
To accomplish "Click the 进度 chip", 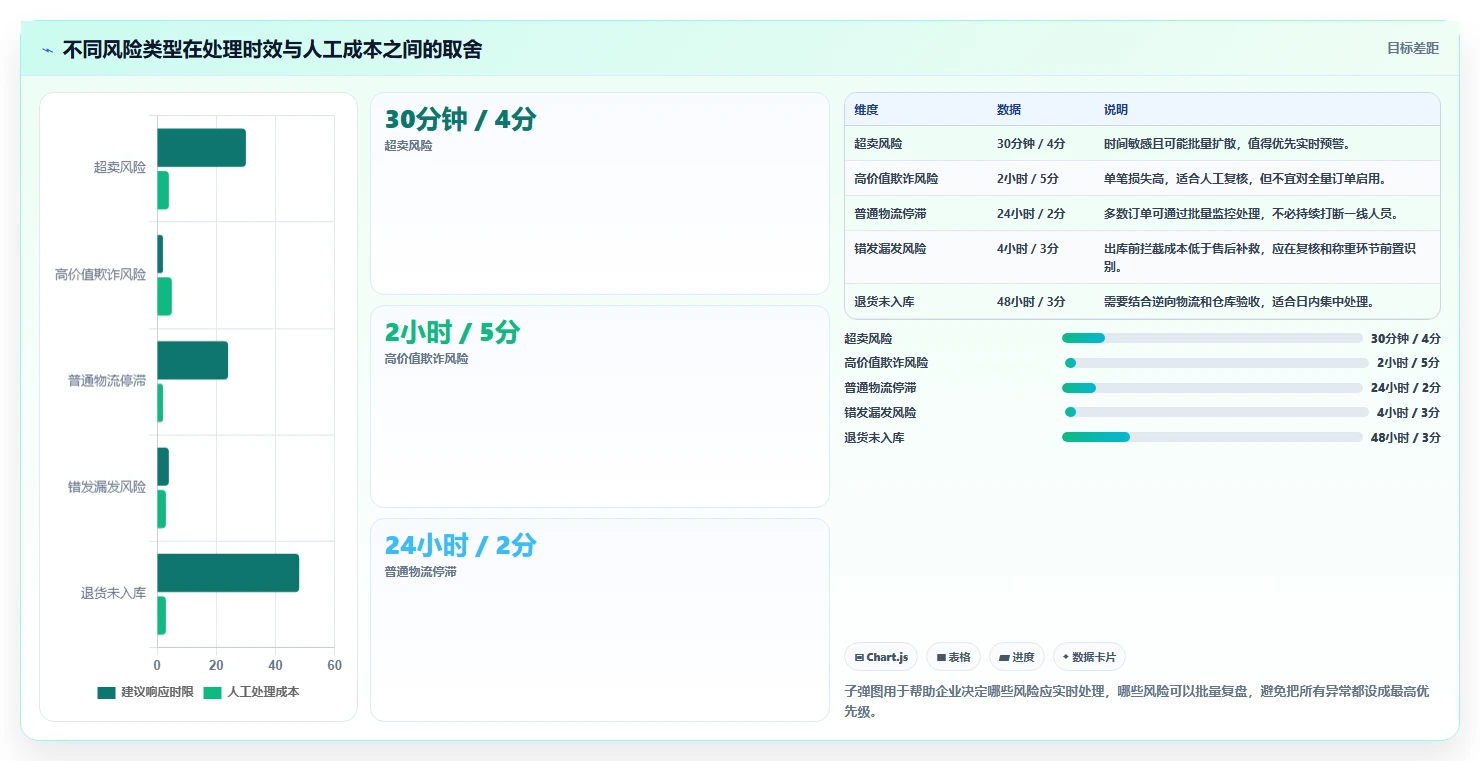I will [x=1016, y=657].
